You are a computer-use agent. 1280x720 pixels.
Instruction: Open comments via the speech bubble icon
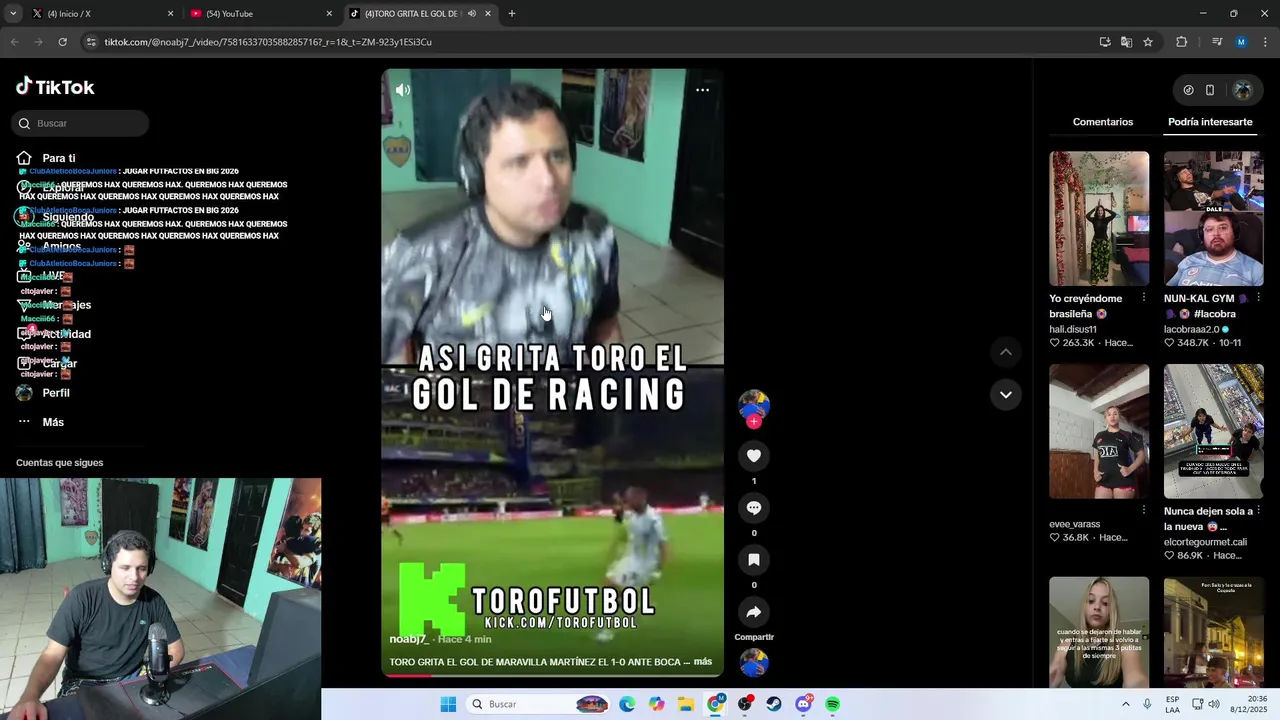754,508
